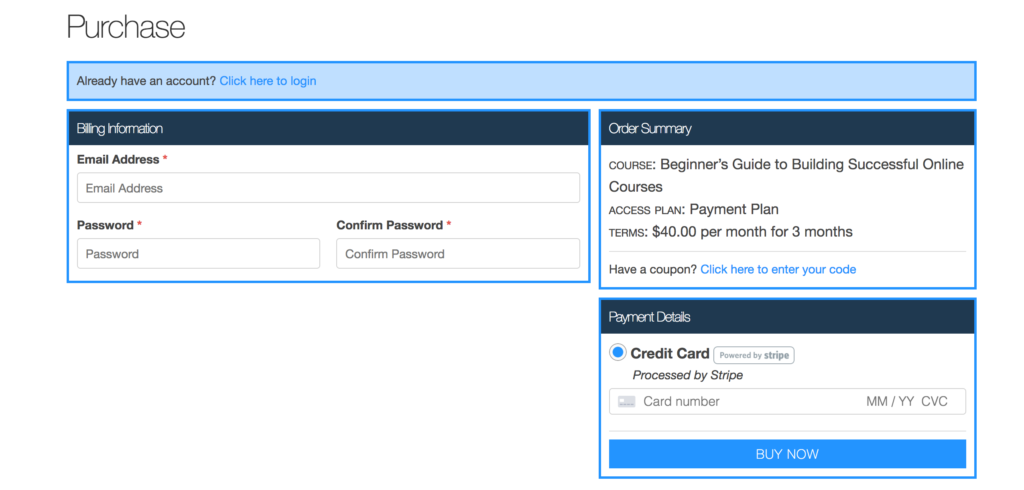Click the Purchase page heading
The height and width of the screenshot is (490, 1024).
click(126, 27)
